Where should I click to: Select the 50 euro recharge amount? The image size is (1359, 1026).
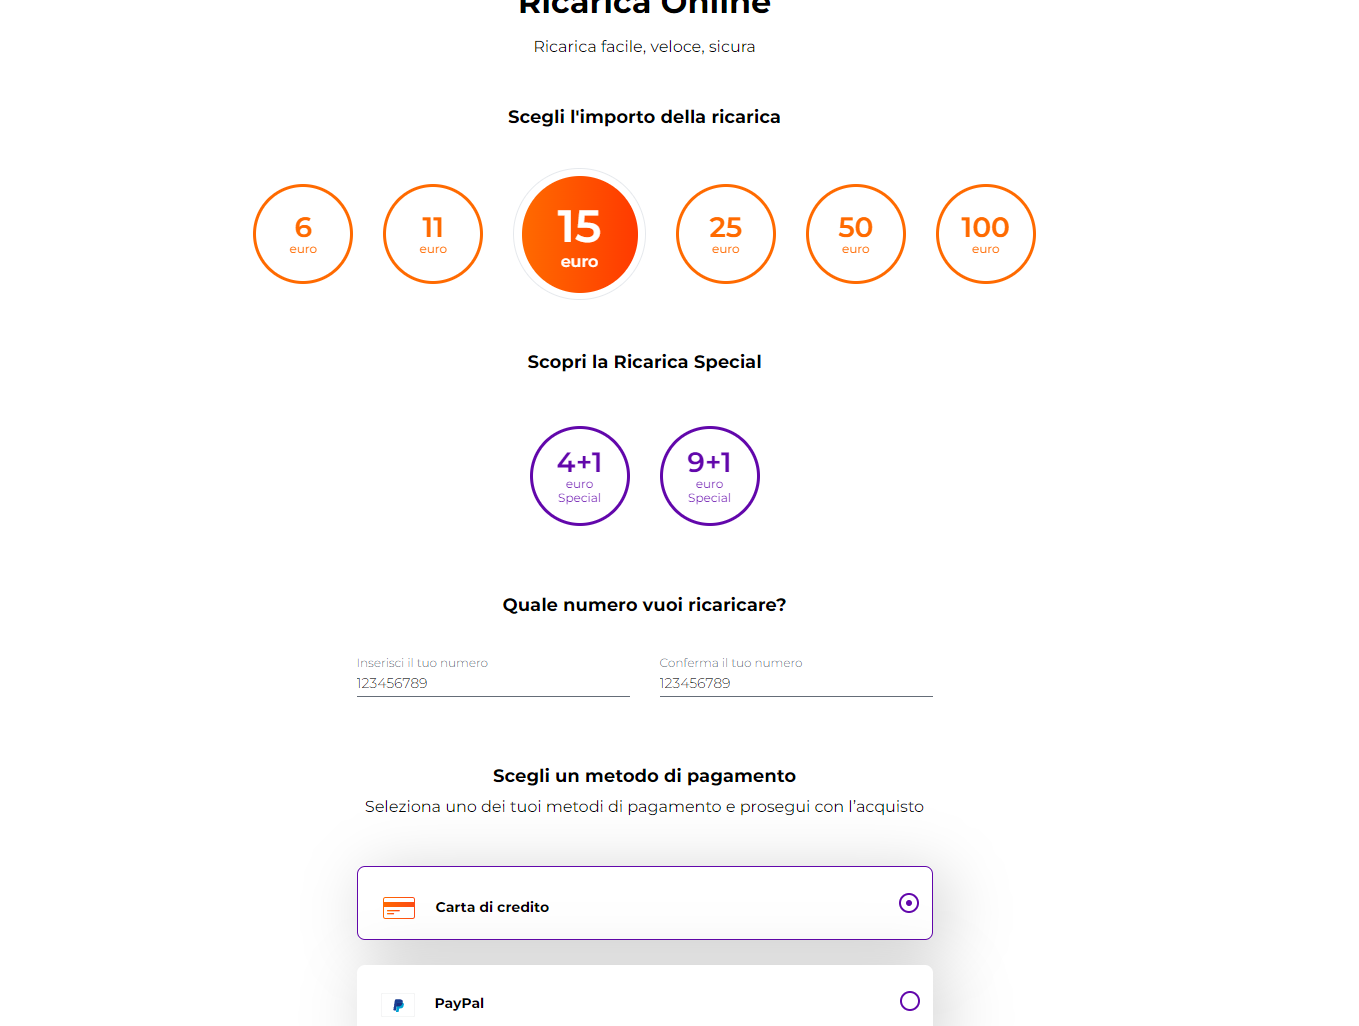coord(856,234)
